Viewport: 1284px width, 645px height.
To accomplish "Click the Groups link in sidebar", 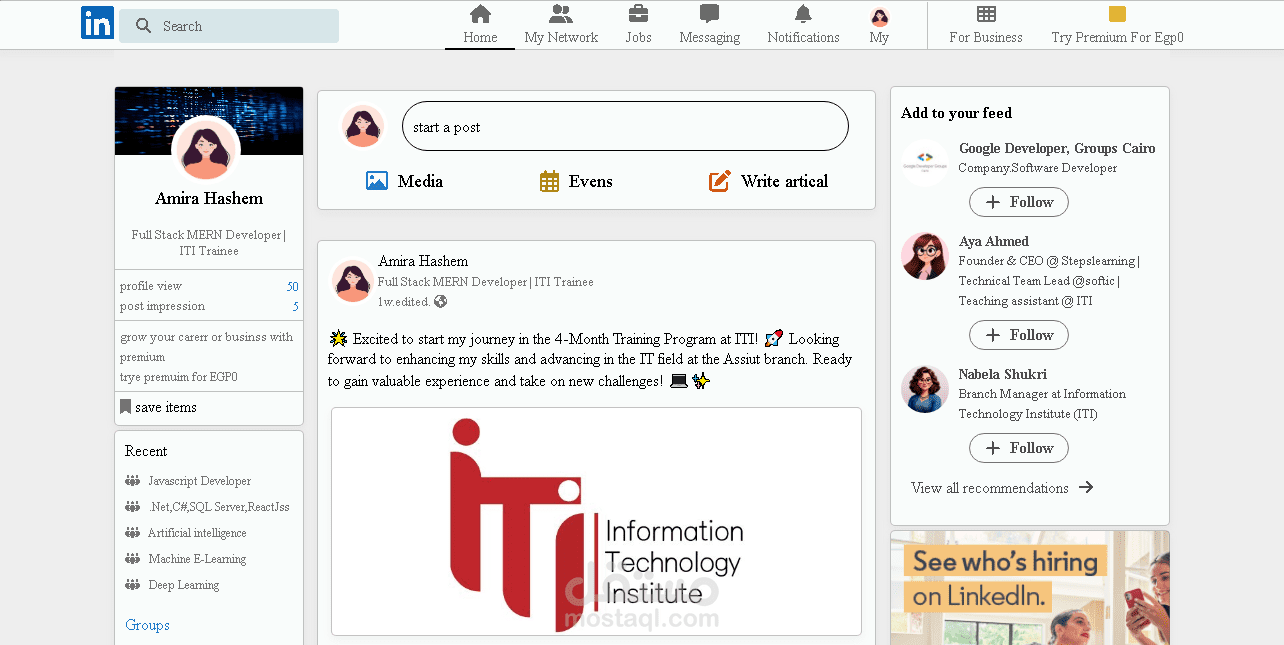I will (x=147, y=625).
